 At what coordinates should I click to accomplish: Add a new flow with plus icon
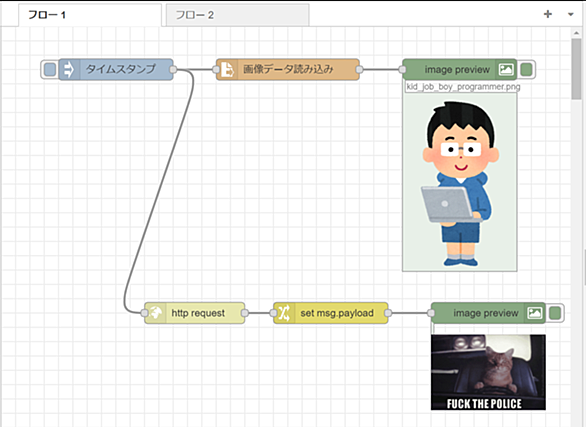click(x=548, y=14)
